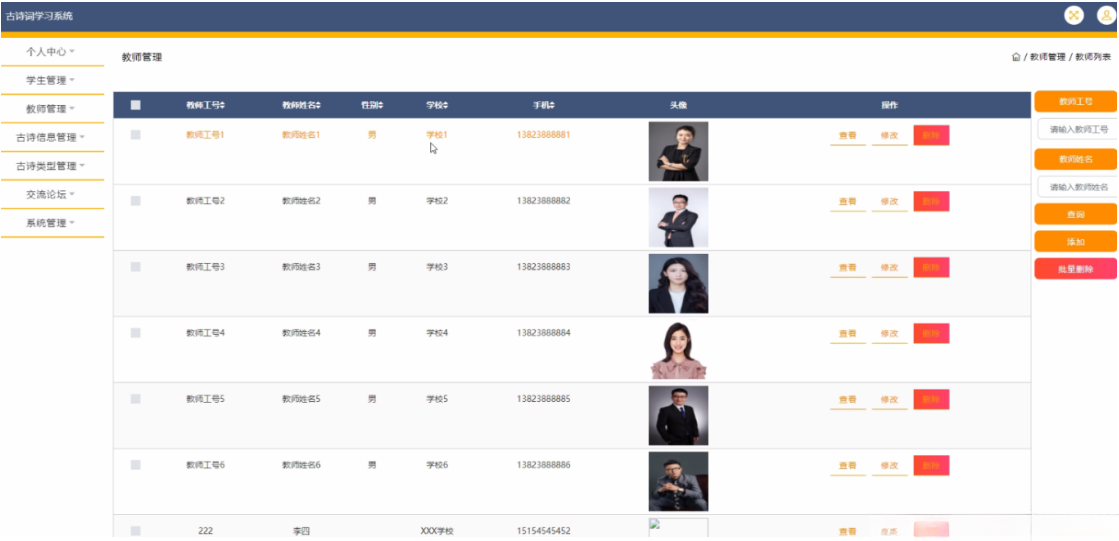Click the orange 查询 search button
The height and width of the screenshot is (541, 1119).
(1075, 214)
